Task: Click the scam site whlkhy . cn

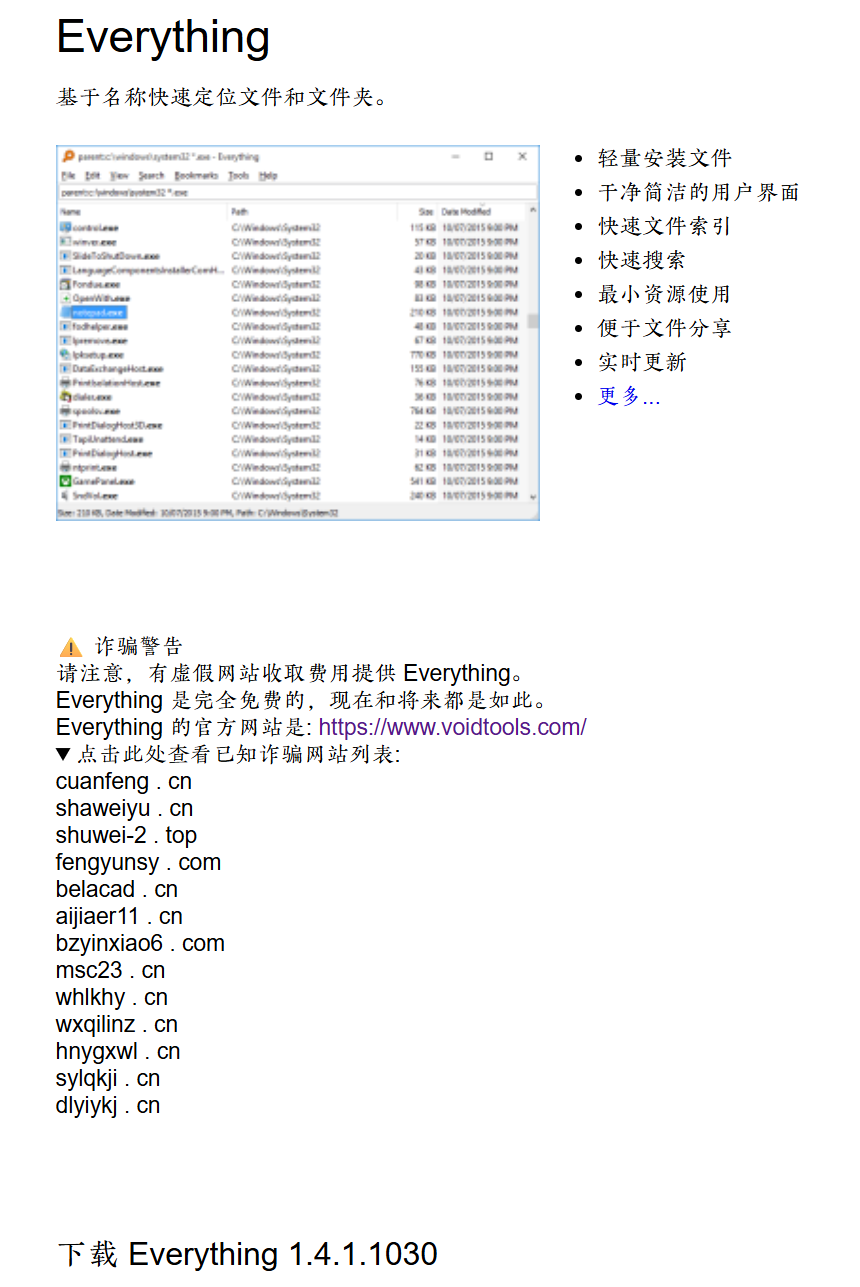Action: [112, 997]
